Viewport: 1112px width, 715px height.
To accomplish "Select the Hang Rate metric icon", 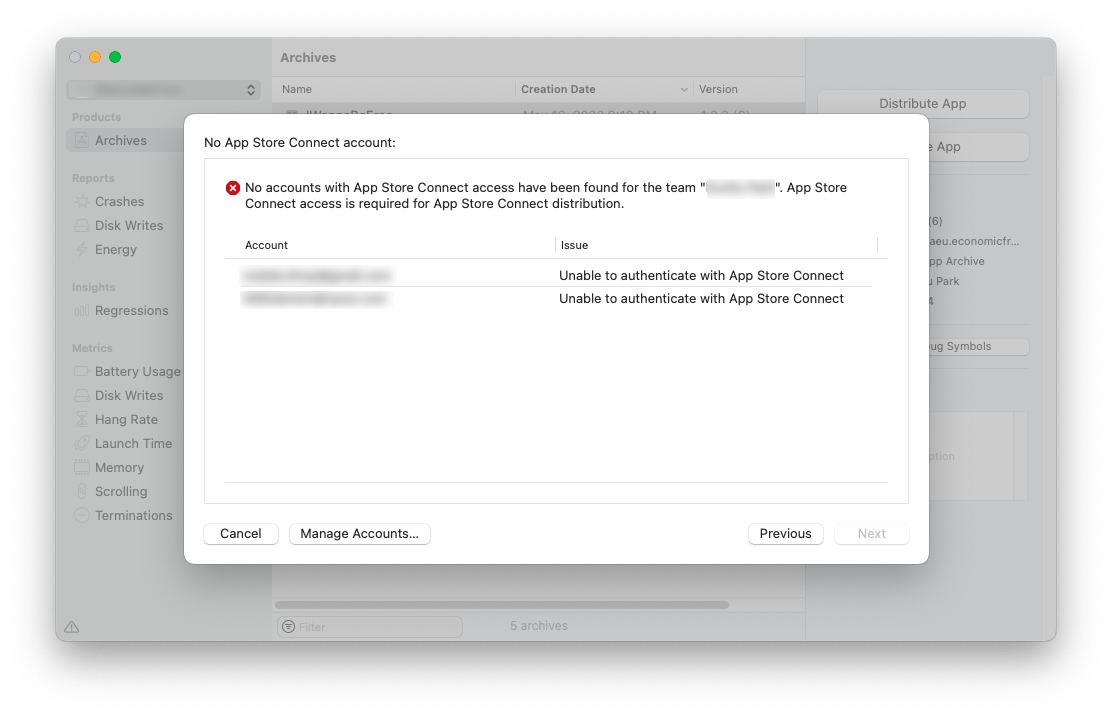I will (x=80, y=419).
